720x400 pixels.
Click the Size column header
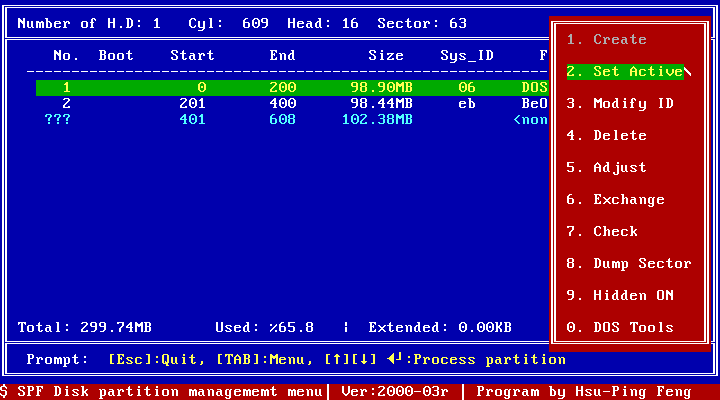(386, 56)
